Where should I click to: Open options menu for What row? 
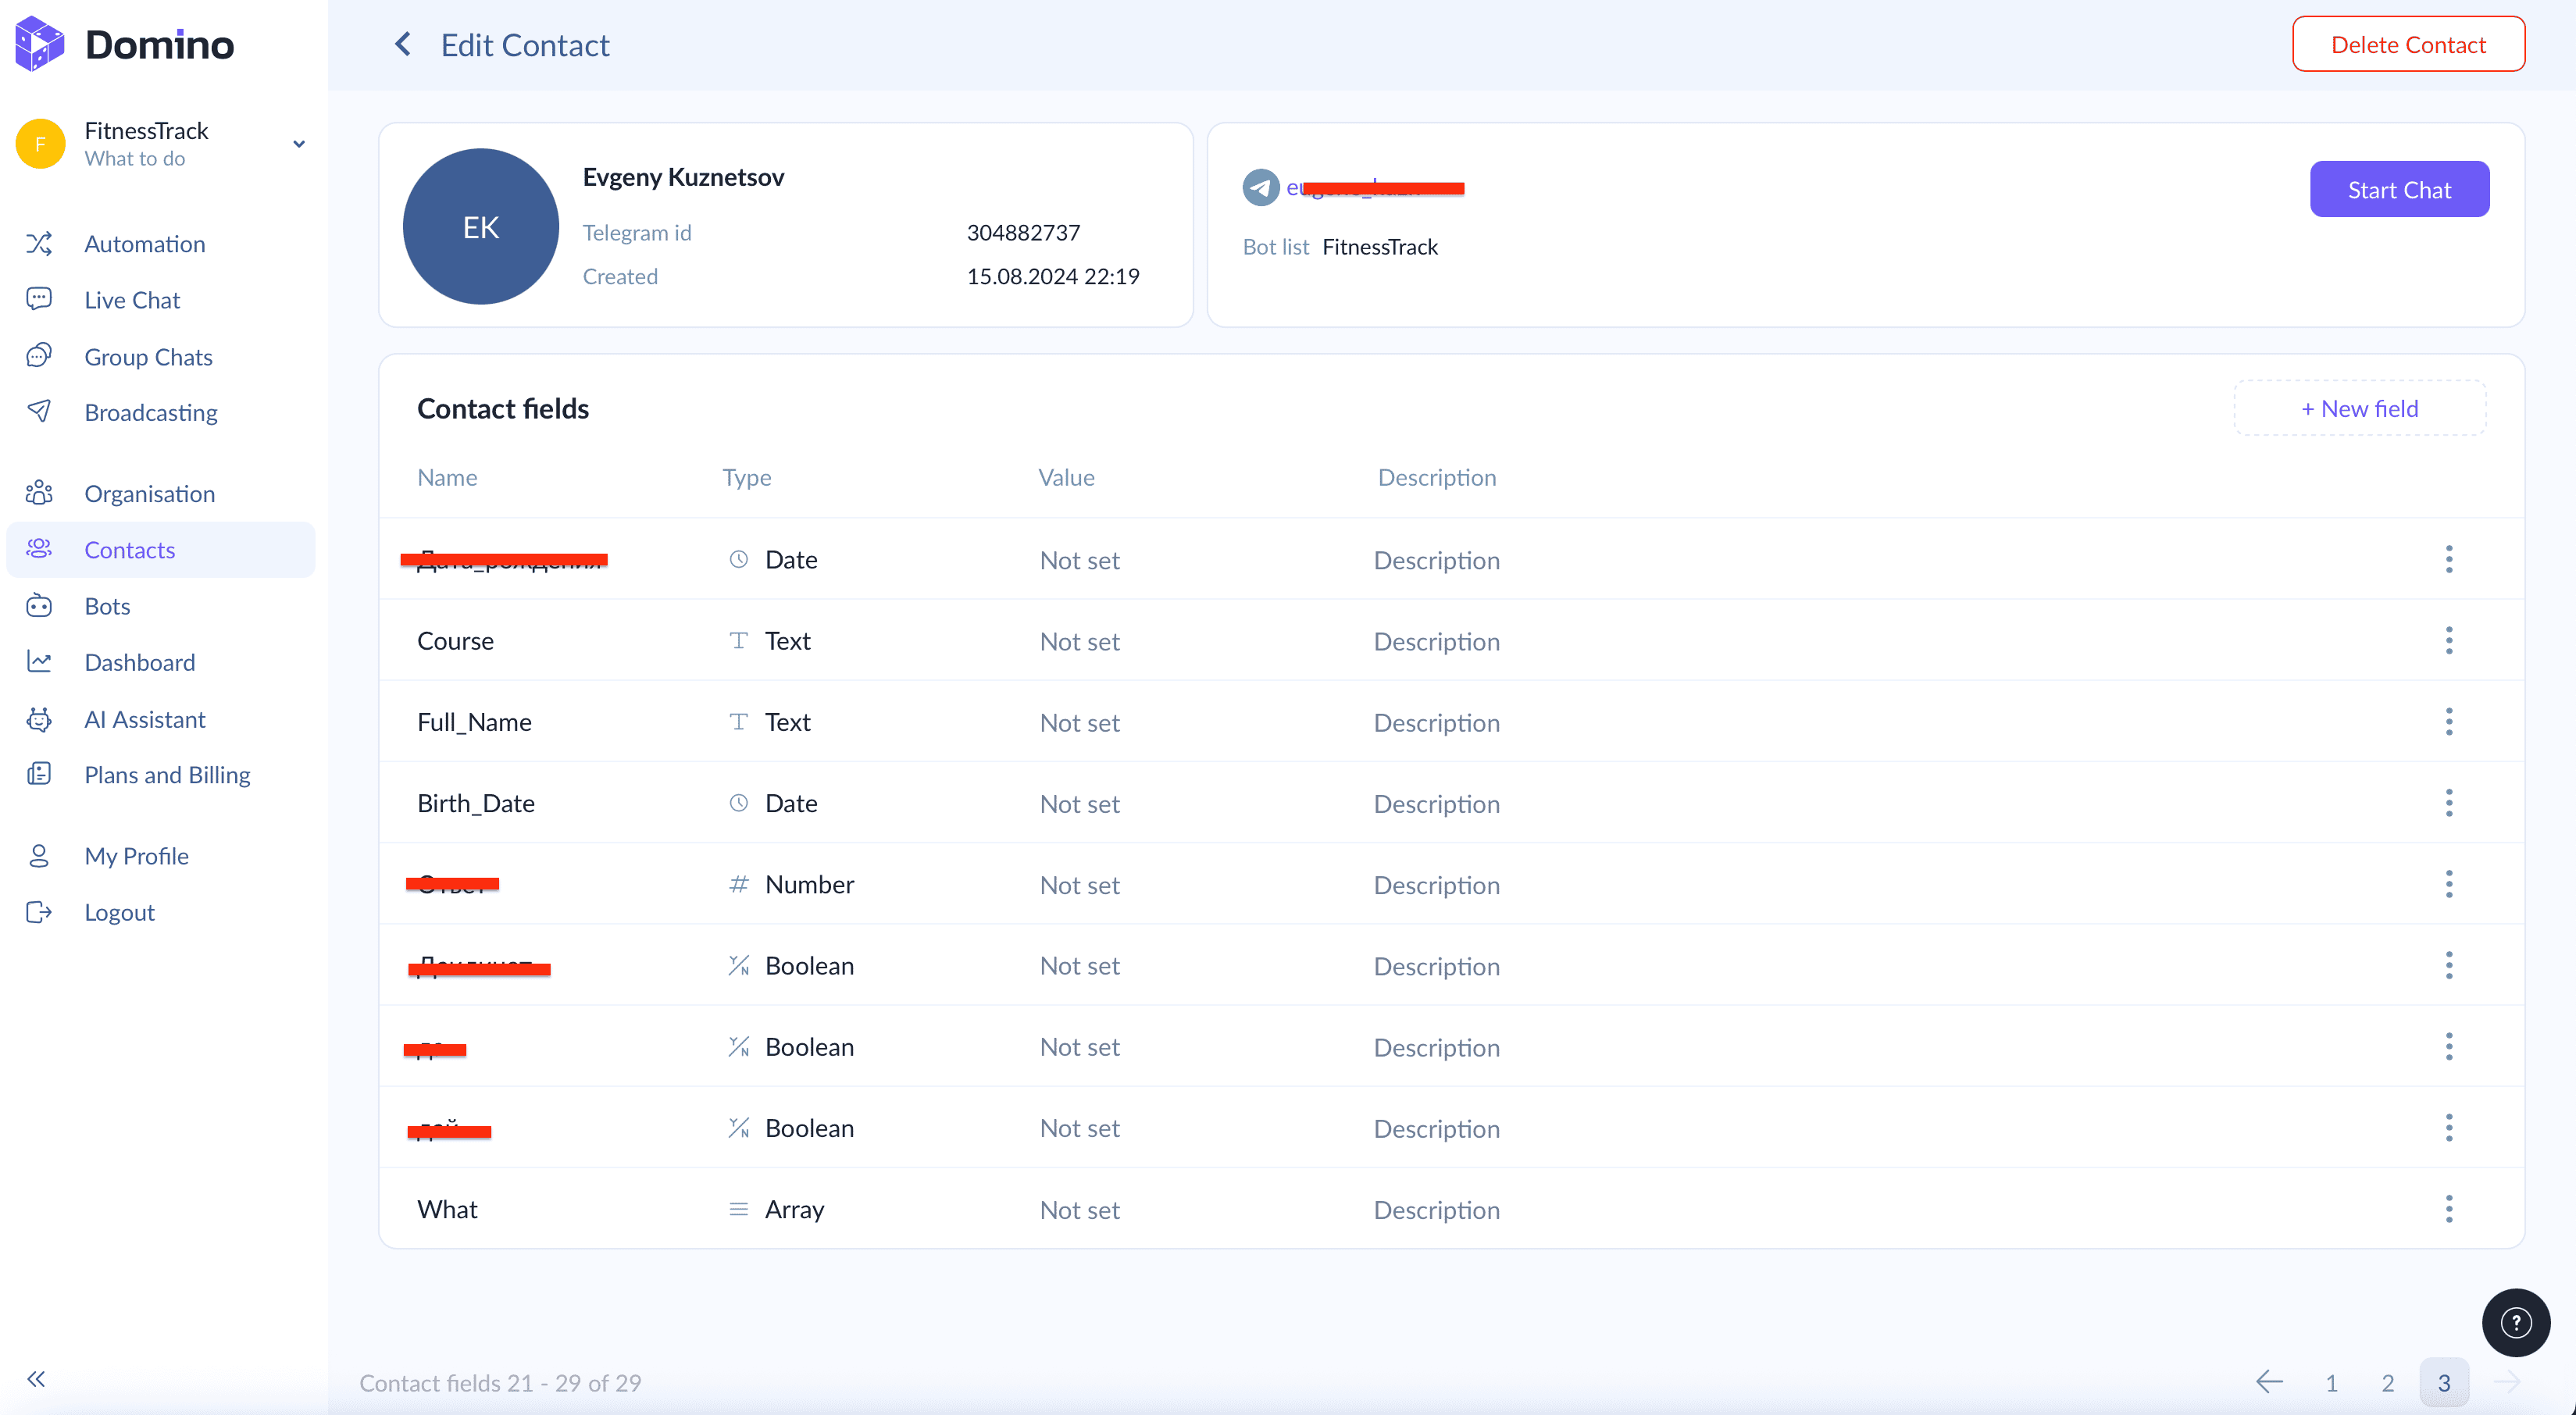pyautogui.click(x=2448, y=1209)
